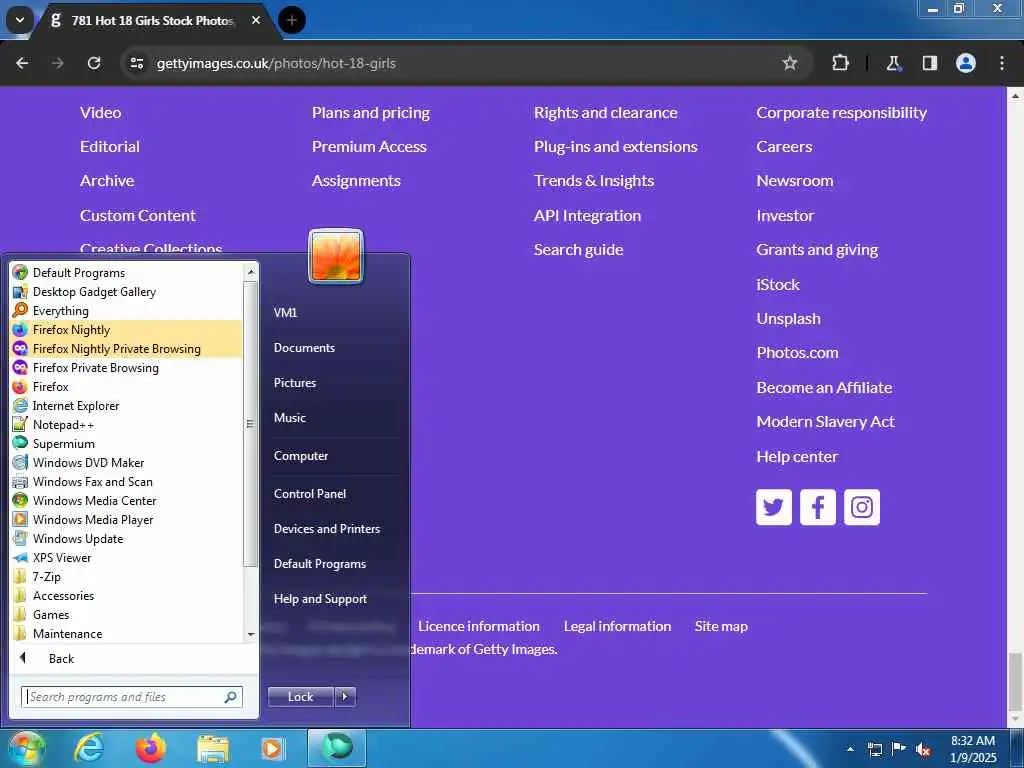This screenshot has width=1024, height=768.
Task: Open the Corporate responsibility link
Action: click(x=841, y=112)
